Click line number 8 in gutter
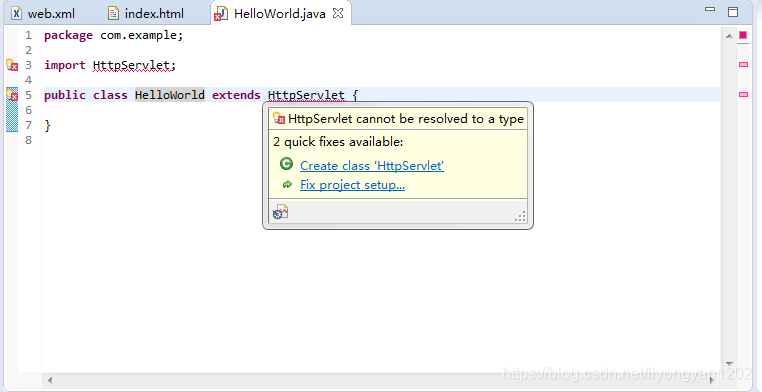 tap(29, 140)
